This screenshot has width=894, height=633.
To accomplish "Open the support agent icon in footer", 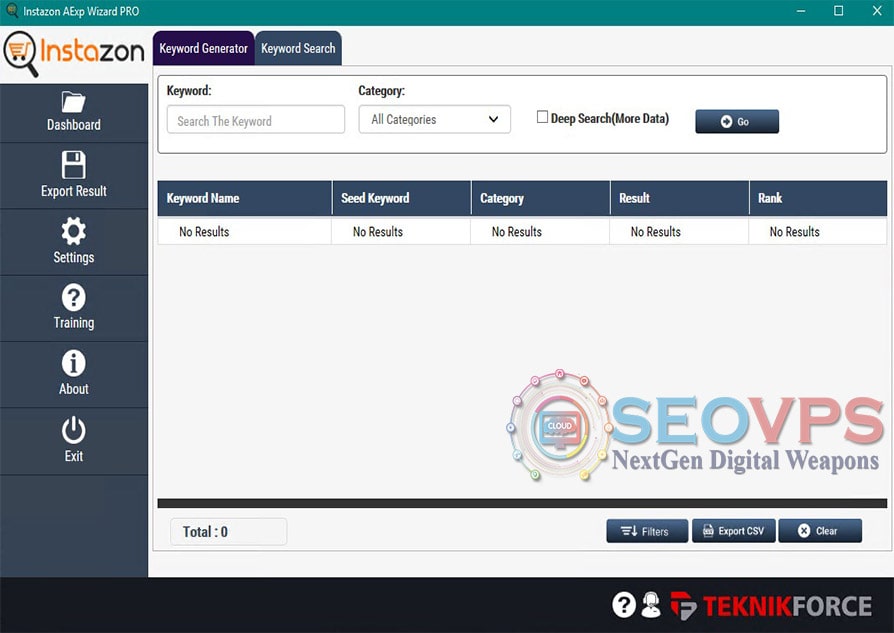I will point(651,604).
